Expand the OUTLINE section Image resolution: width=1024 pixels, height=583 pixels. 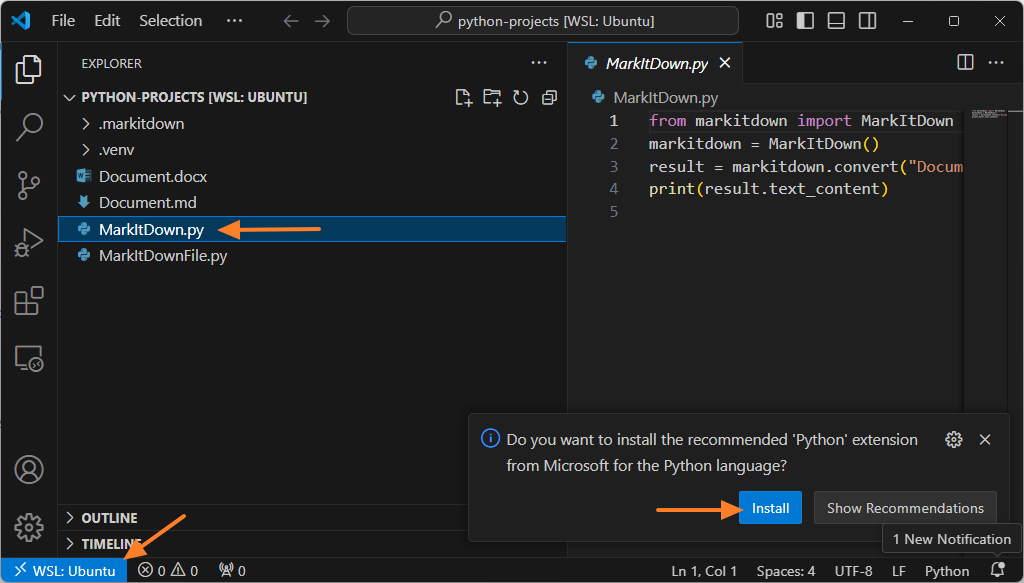(109, 518)
